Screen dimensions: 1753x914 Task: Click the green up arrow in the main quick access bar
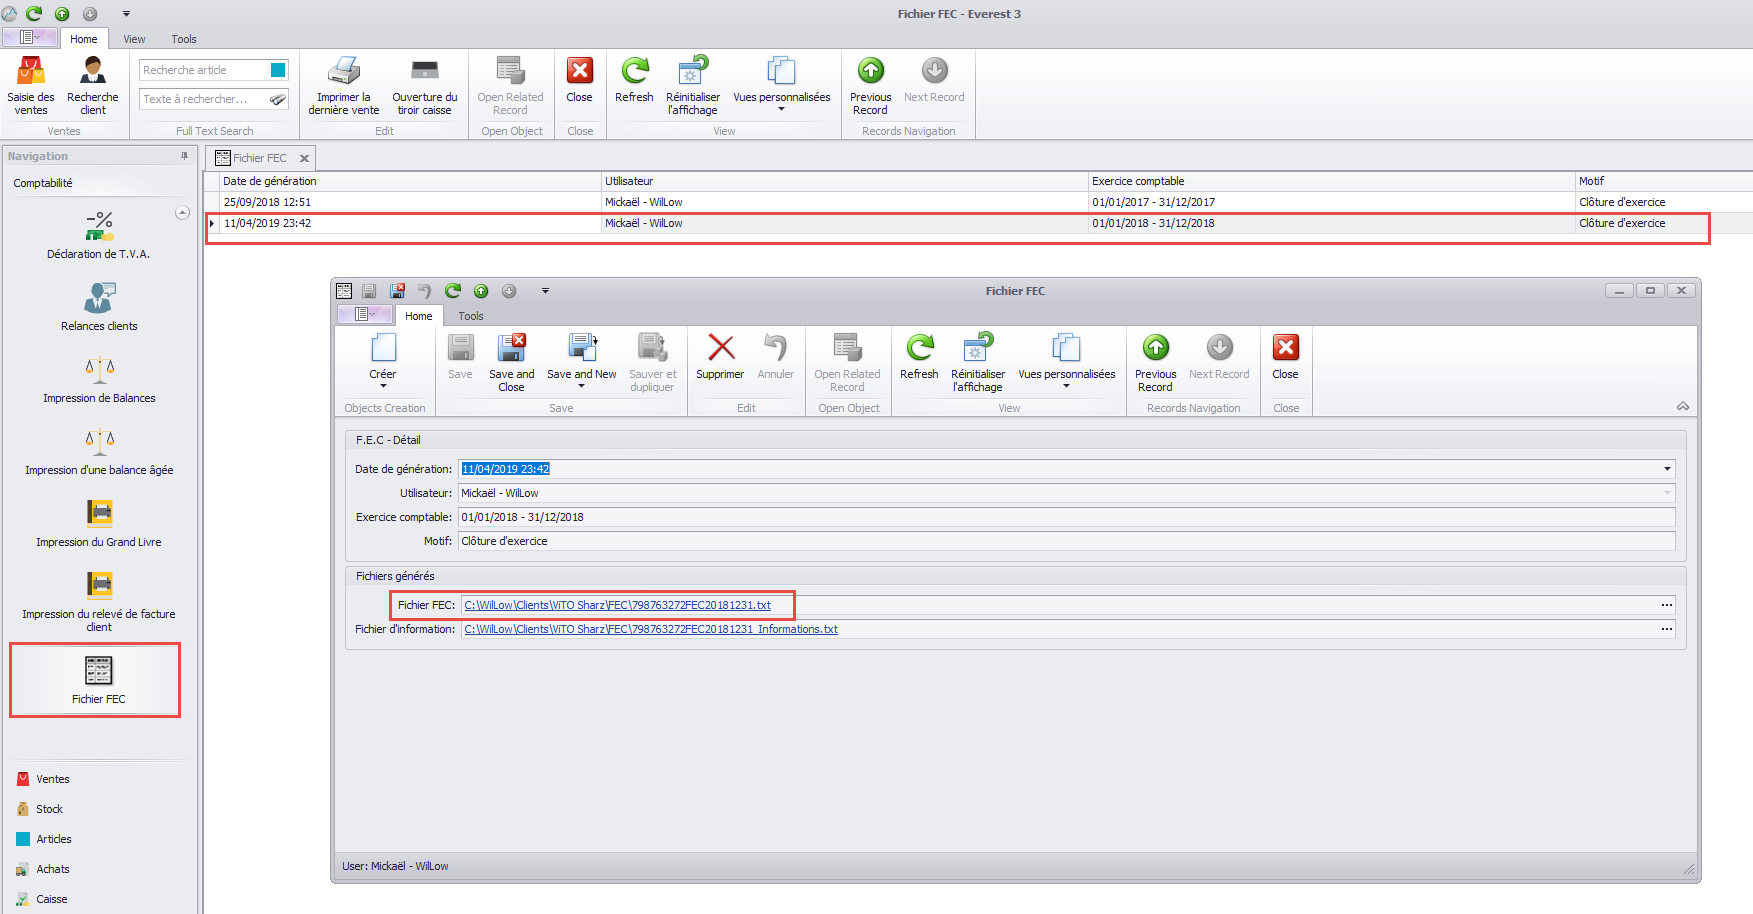pos(62,13)
